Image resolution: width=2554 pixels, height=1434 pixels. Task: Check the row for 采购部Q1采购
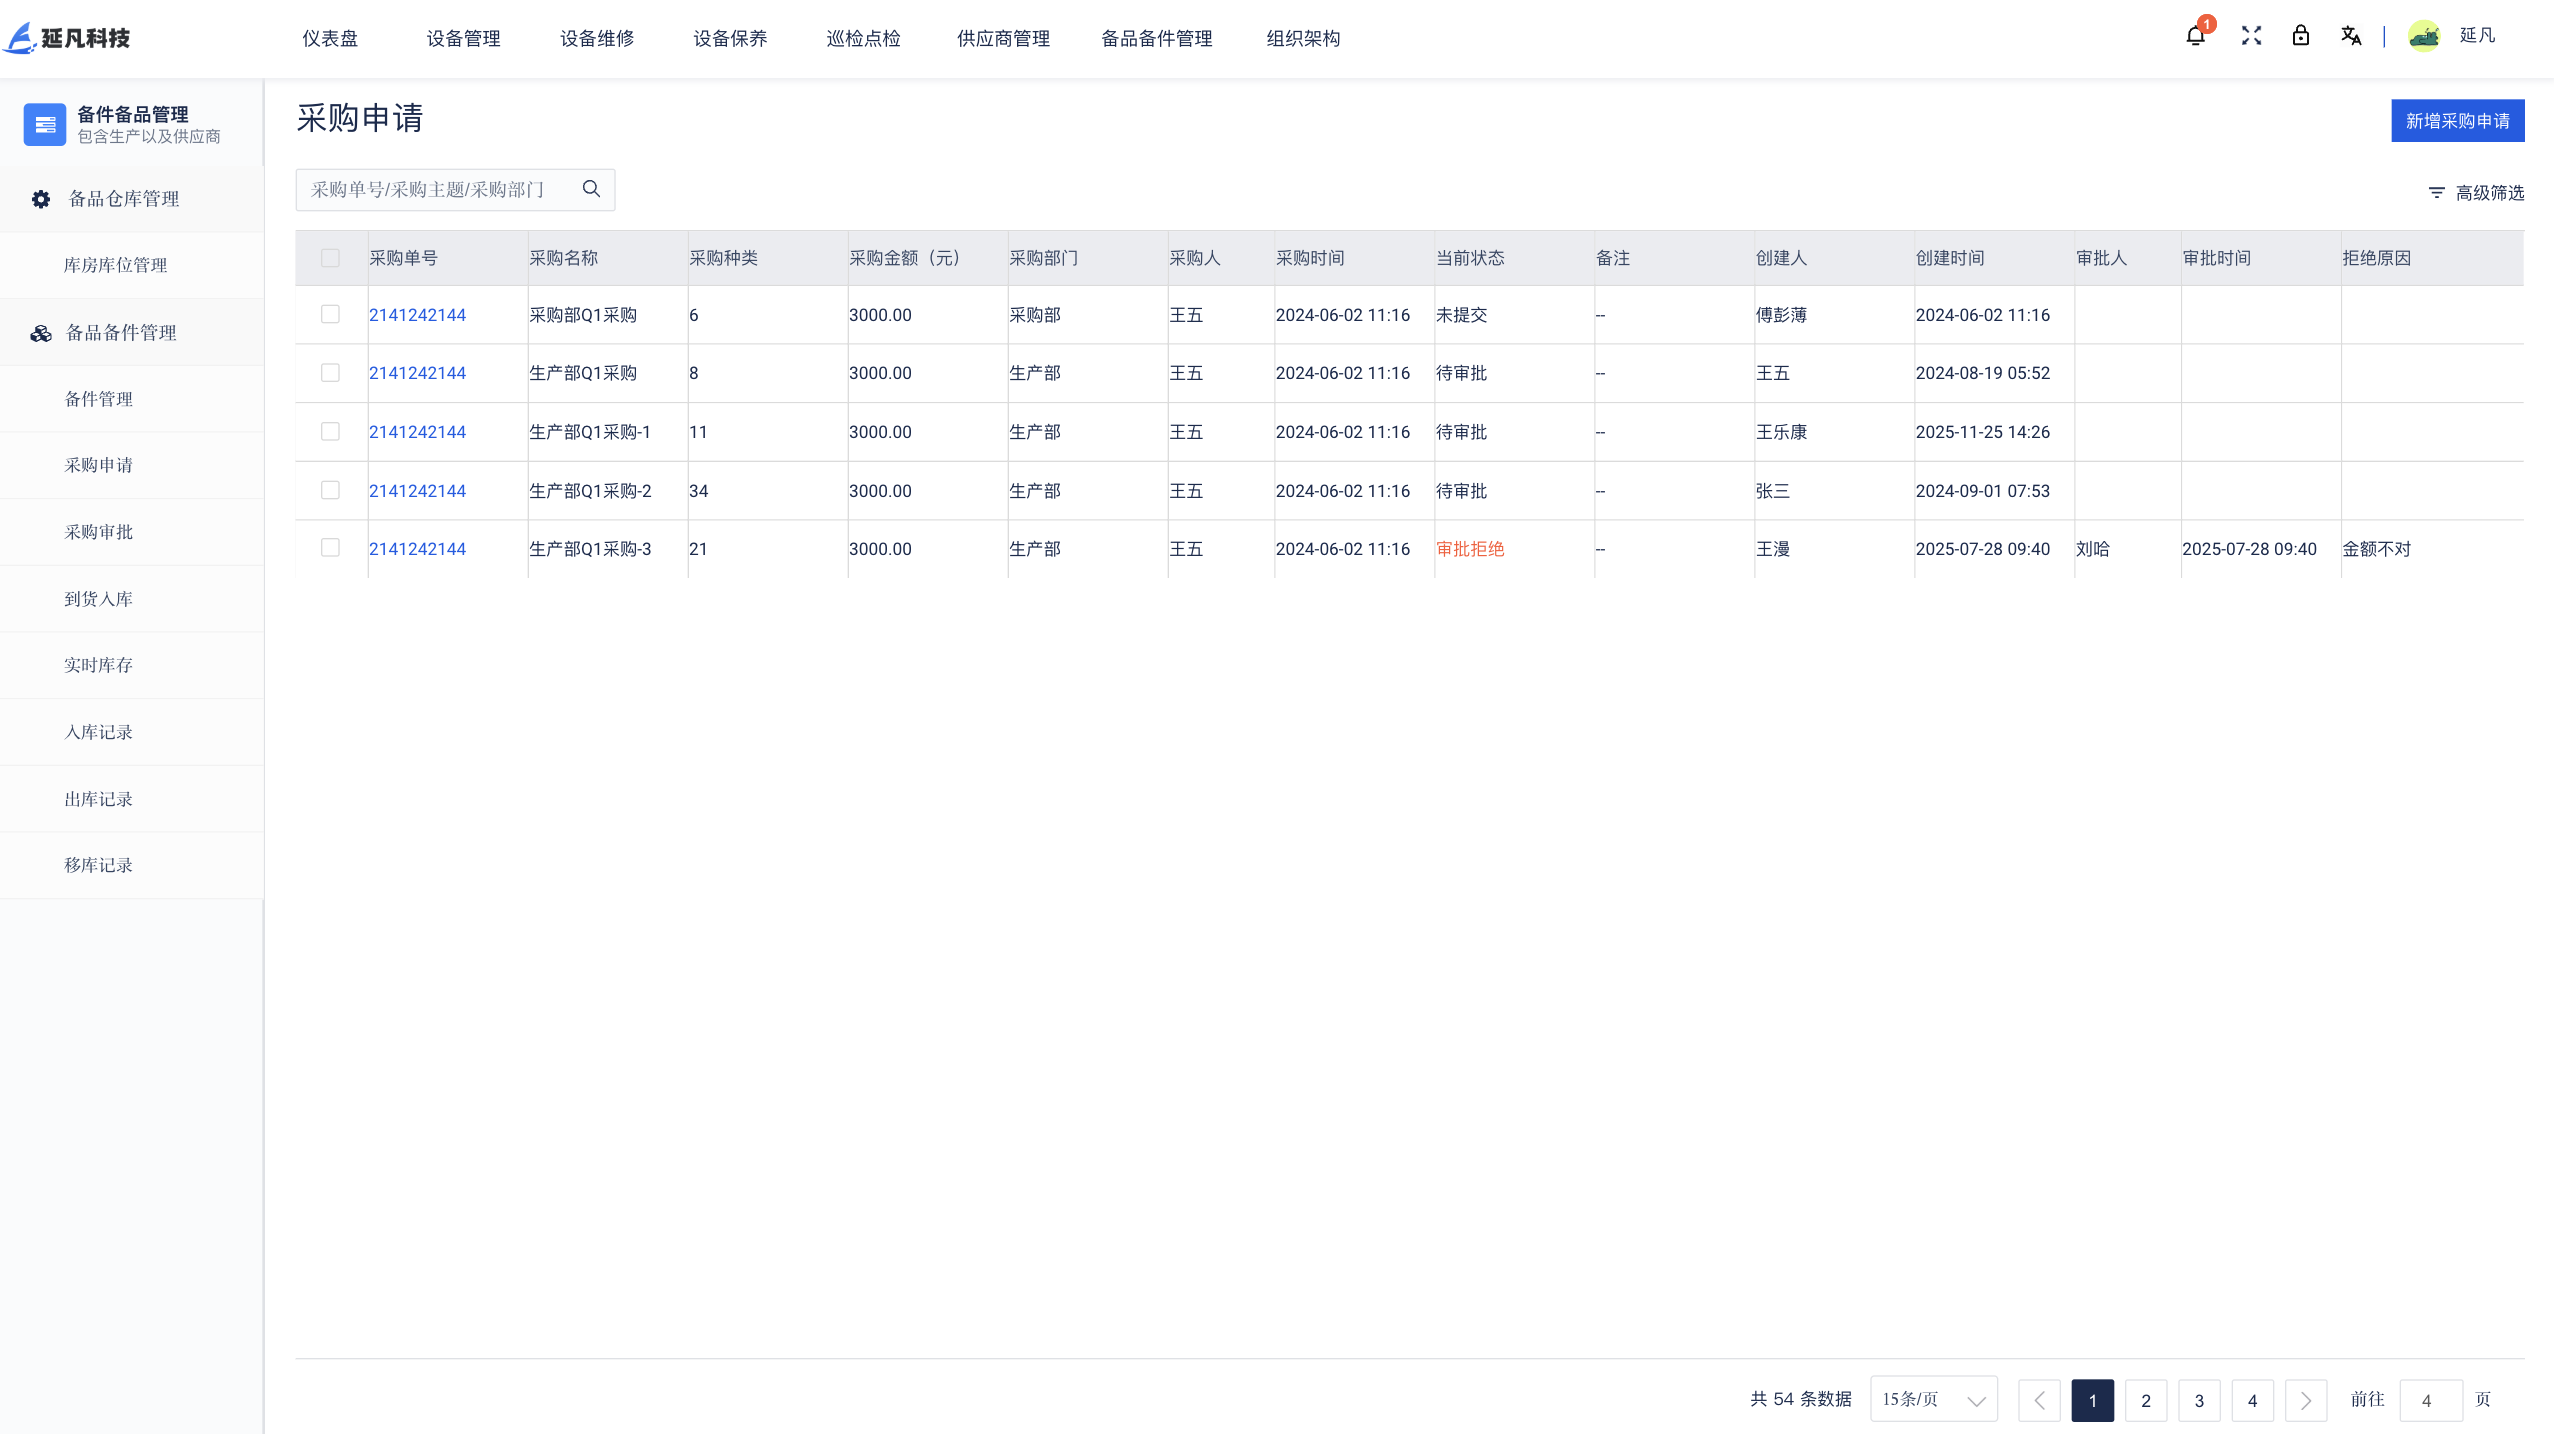(x=330, y=315)
